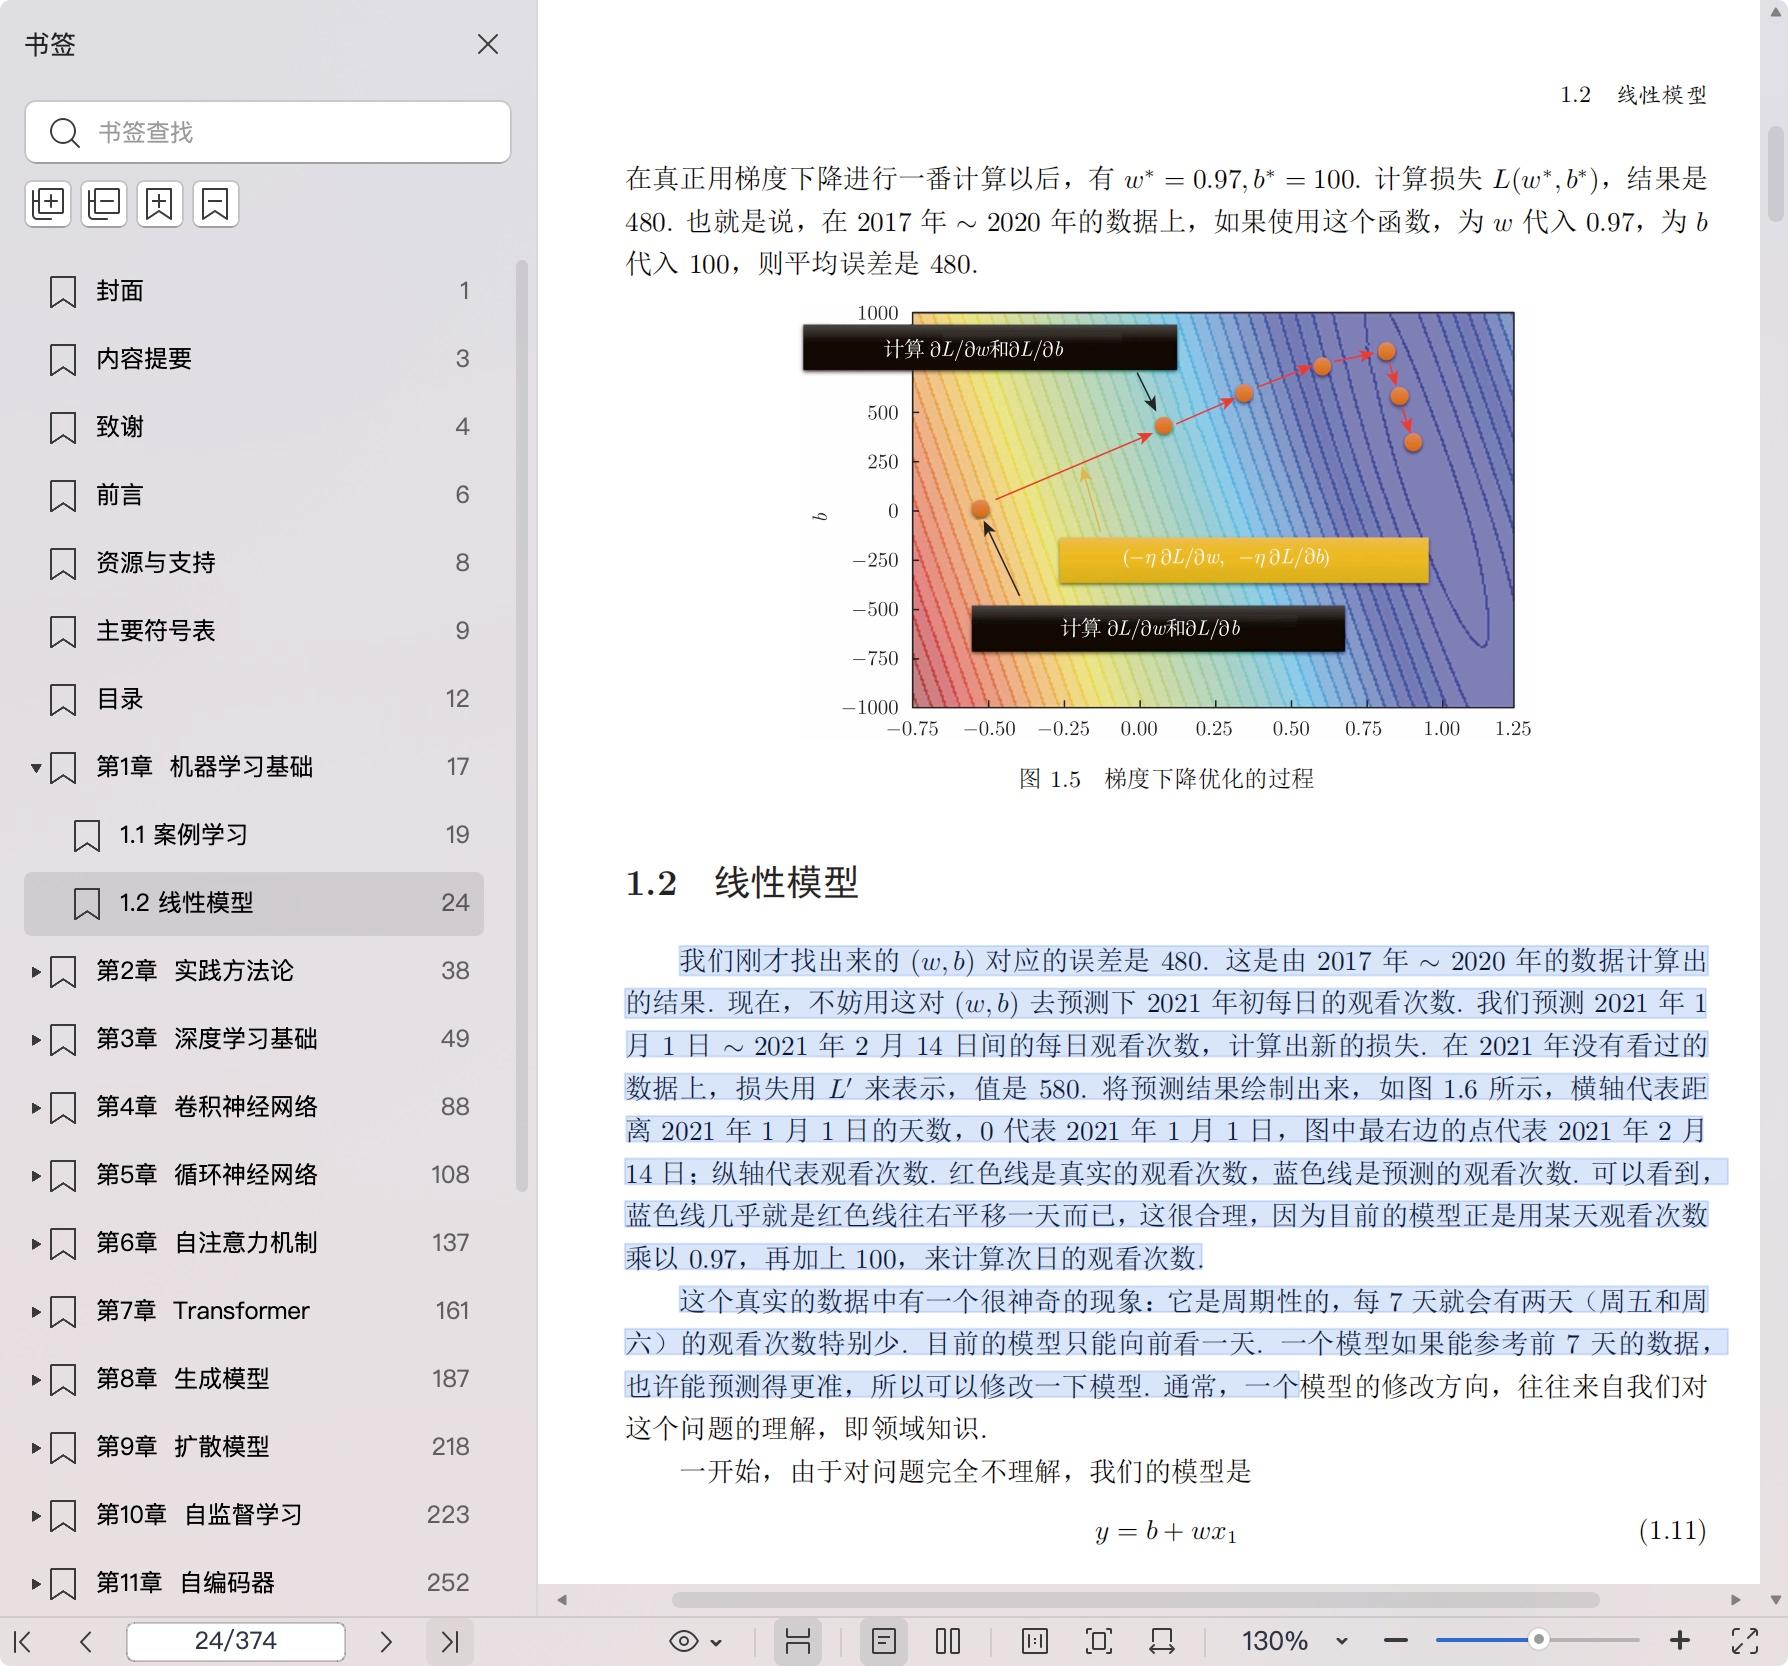
Task: Expand the 第8章 生成模型 chapter
Action: pos(36,1379)
